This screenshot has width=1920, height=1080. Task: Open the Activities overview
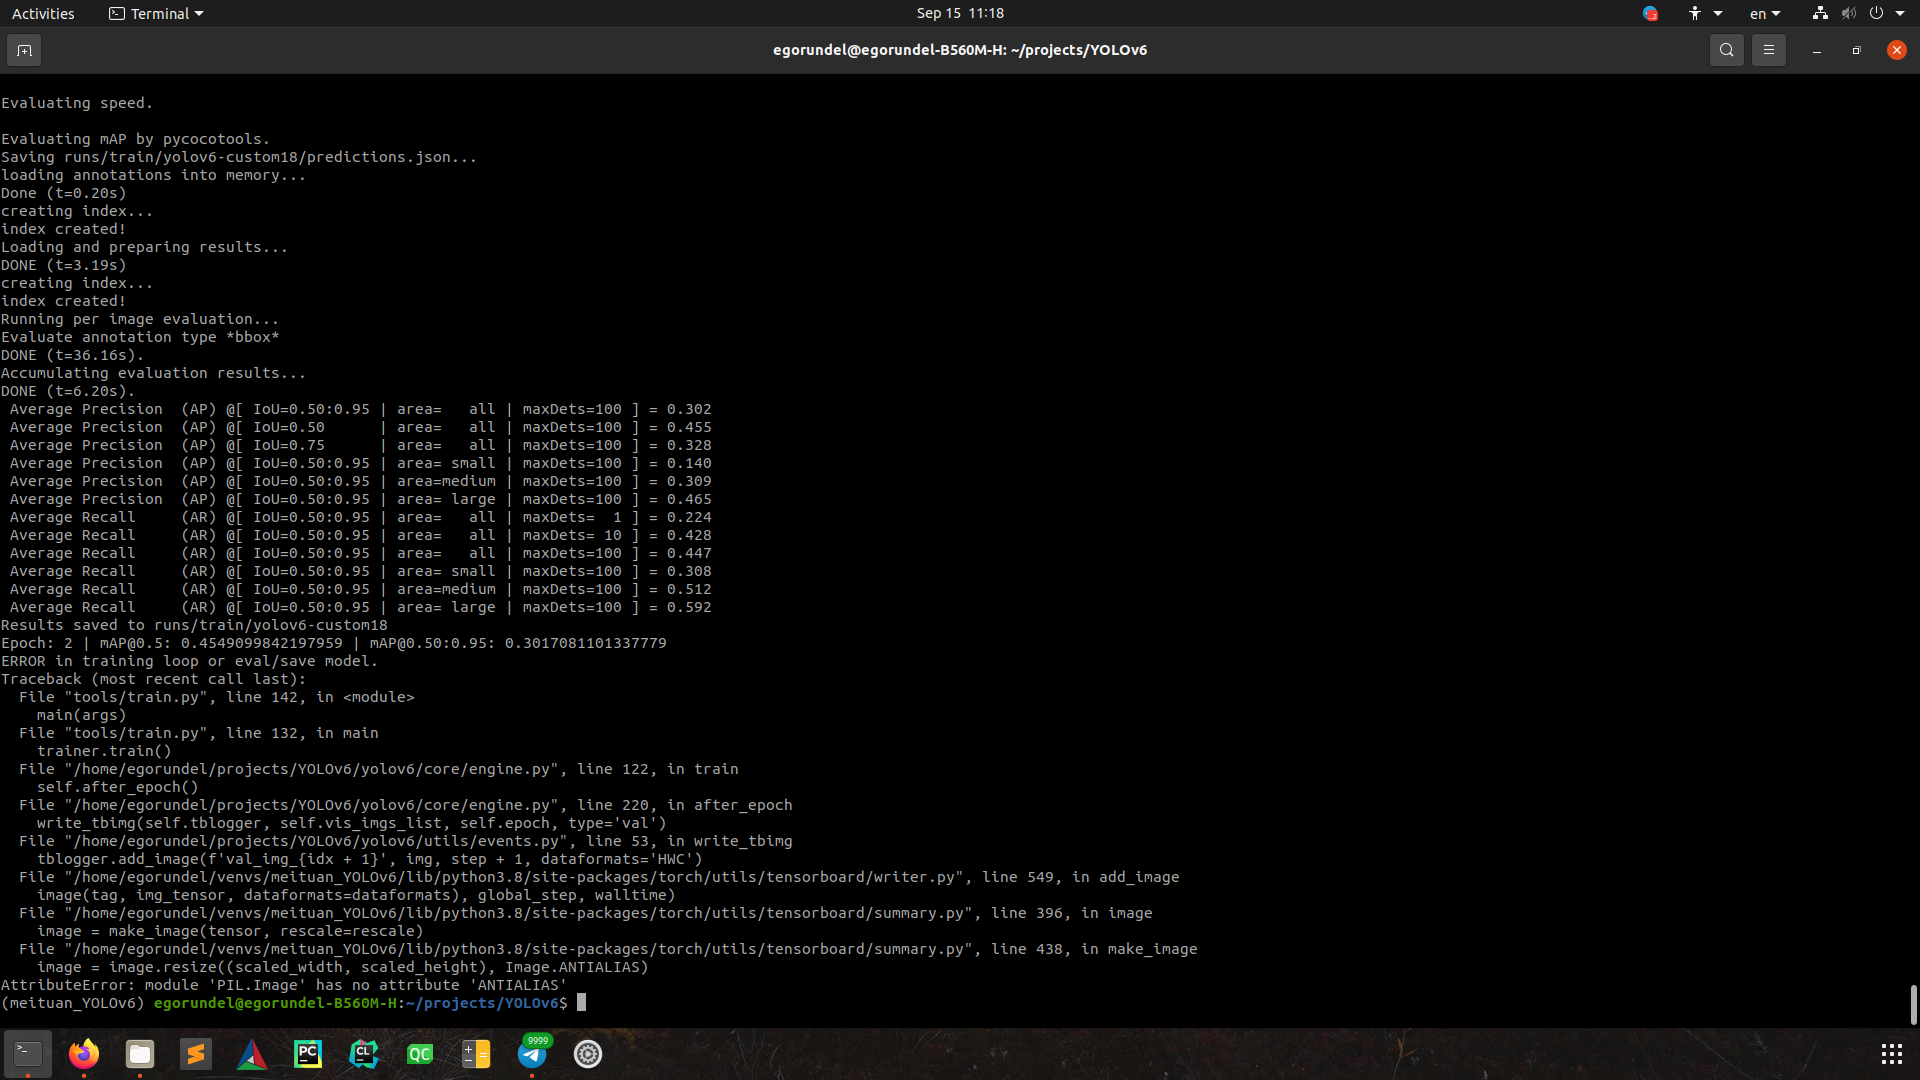43,13
